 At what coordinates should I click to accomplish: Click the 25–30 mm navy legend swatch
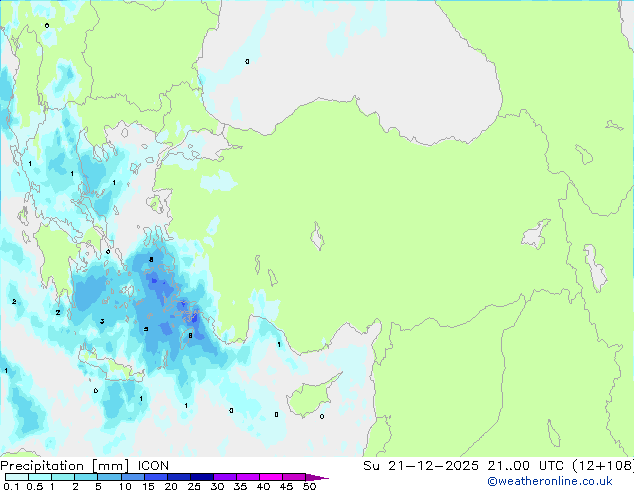point(202,477)
